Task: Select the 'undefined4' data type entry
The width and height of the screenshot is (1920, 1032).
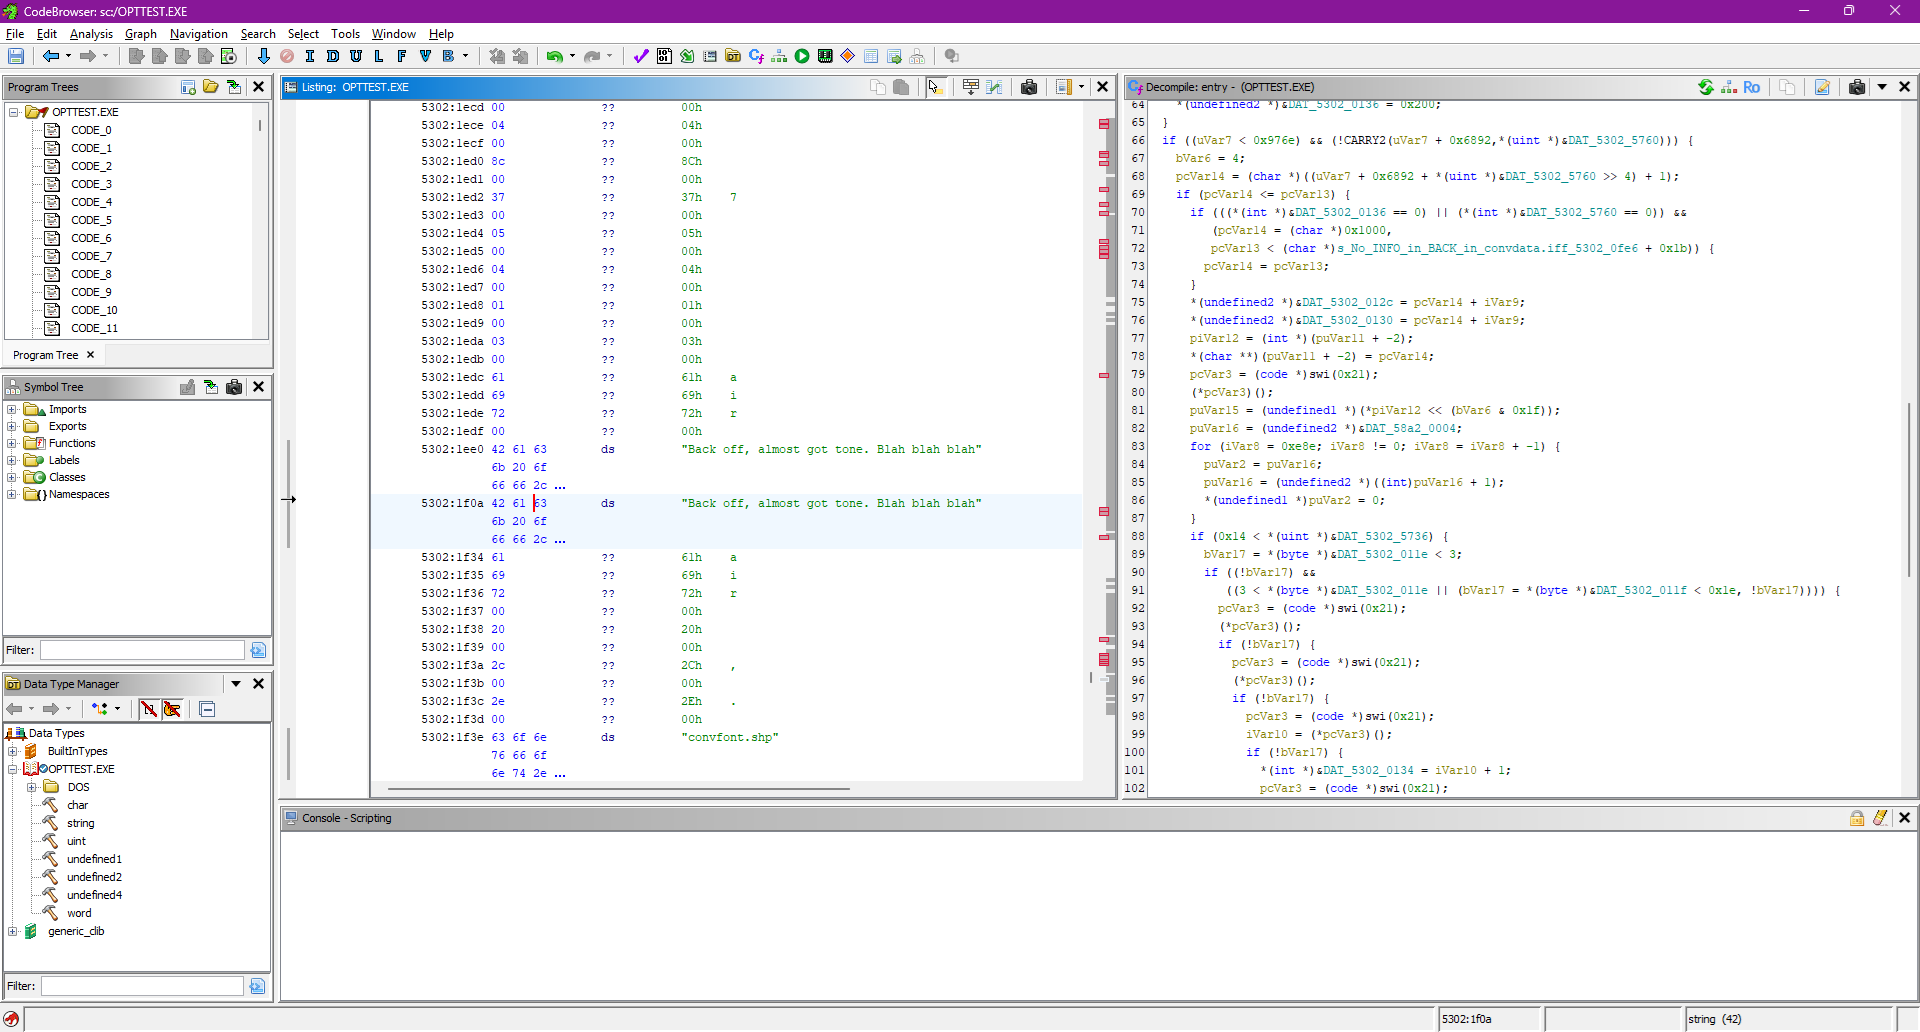Action: (x=94, y=895)
